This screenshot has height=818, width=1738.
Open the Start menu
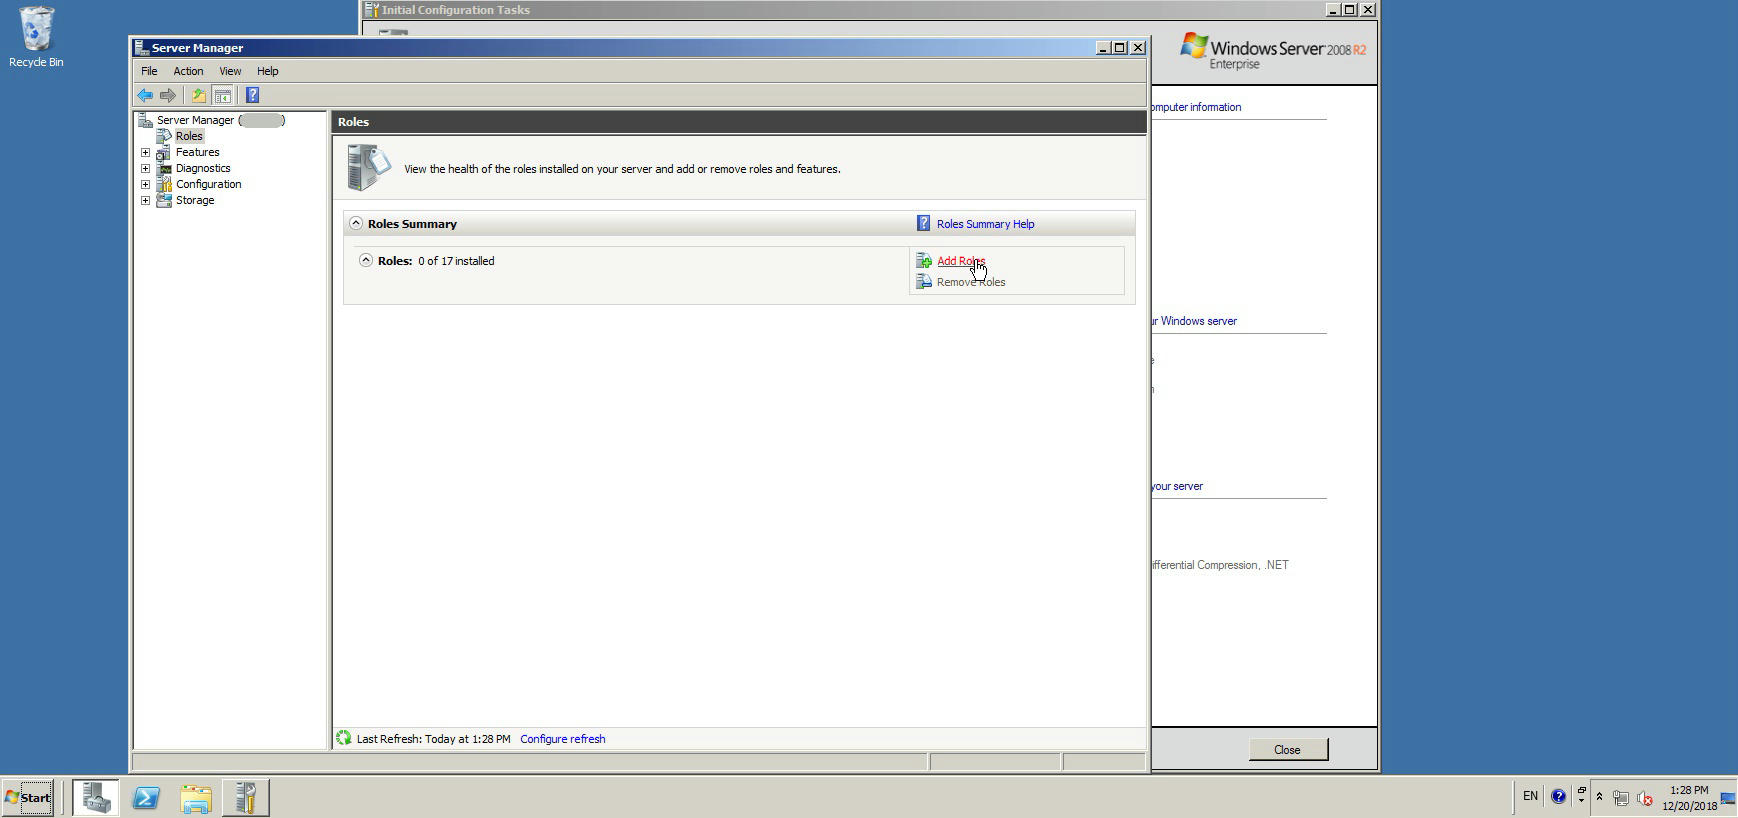click(x=28, y=797)
